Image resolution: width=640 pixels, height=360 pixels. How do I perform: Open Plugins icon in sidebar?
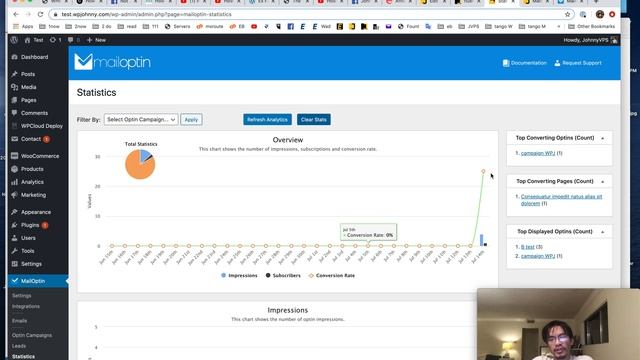point(15,225)
